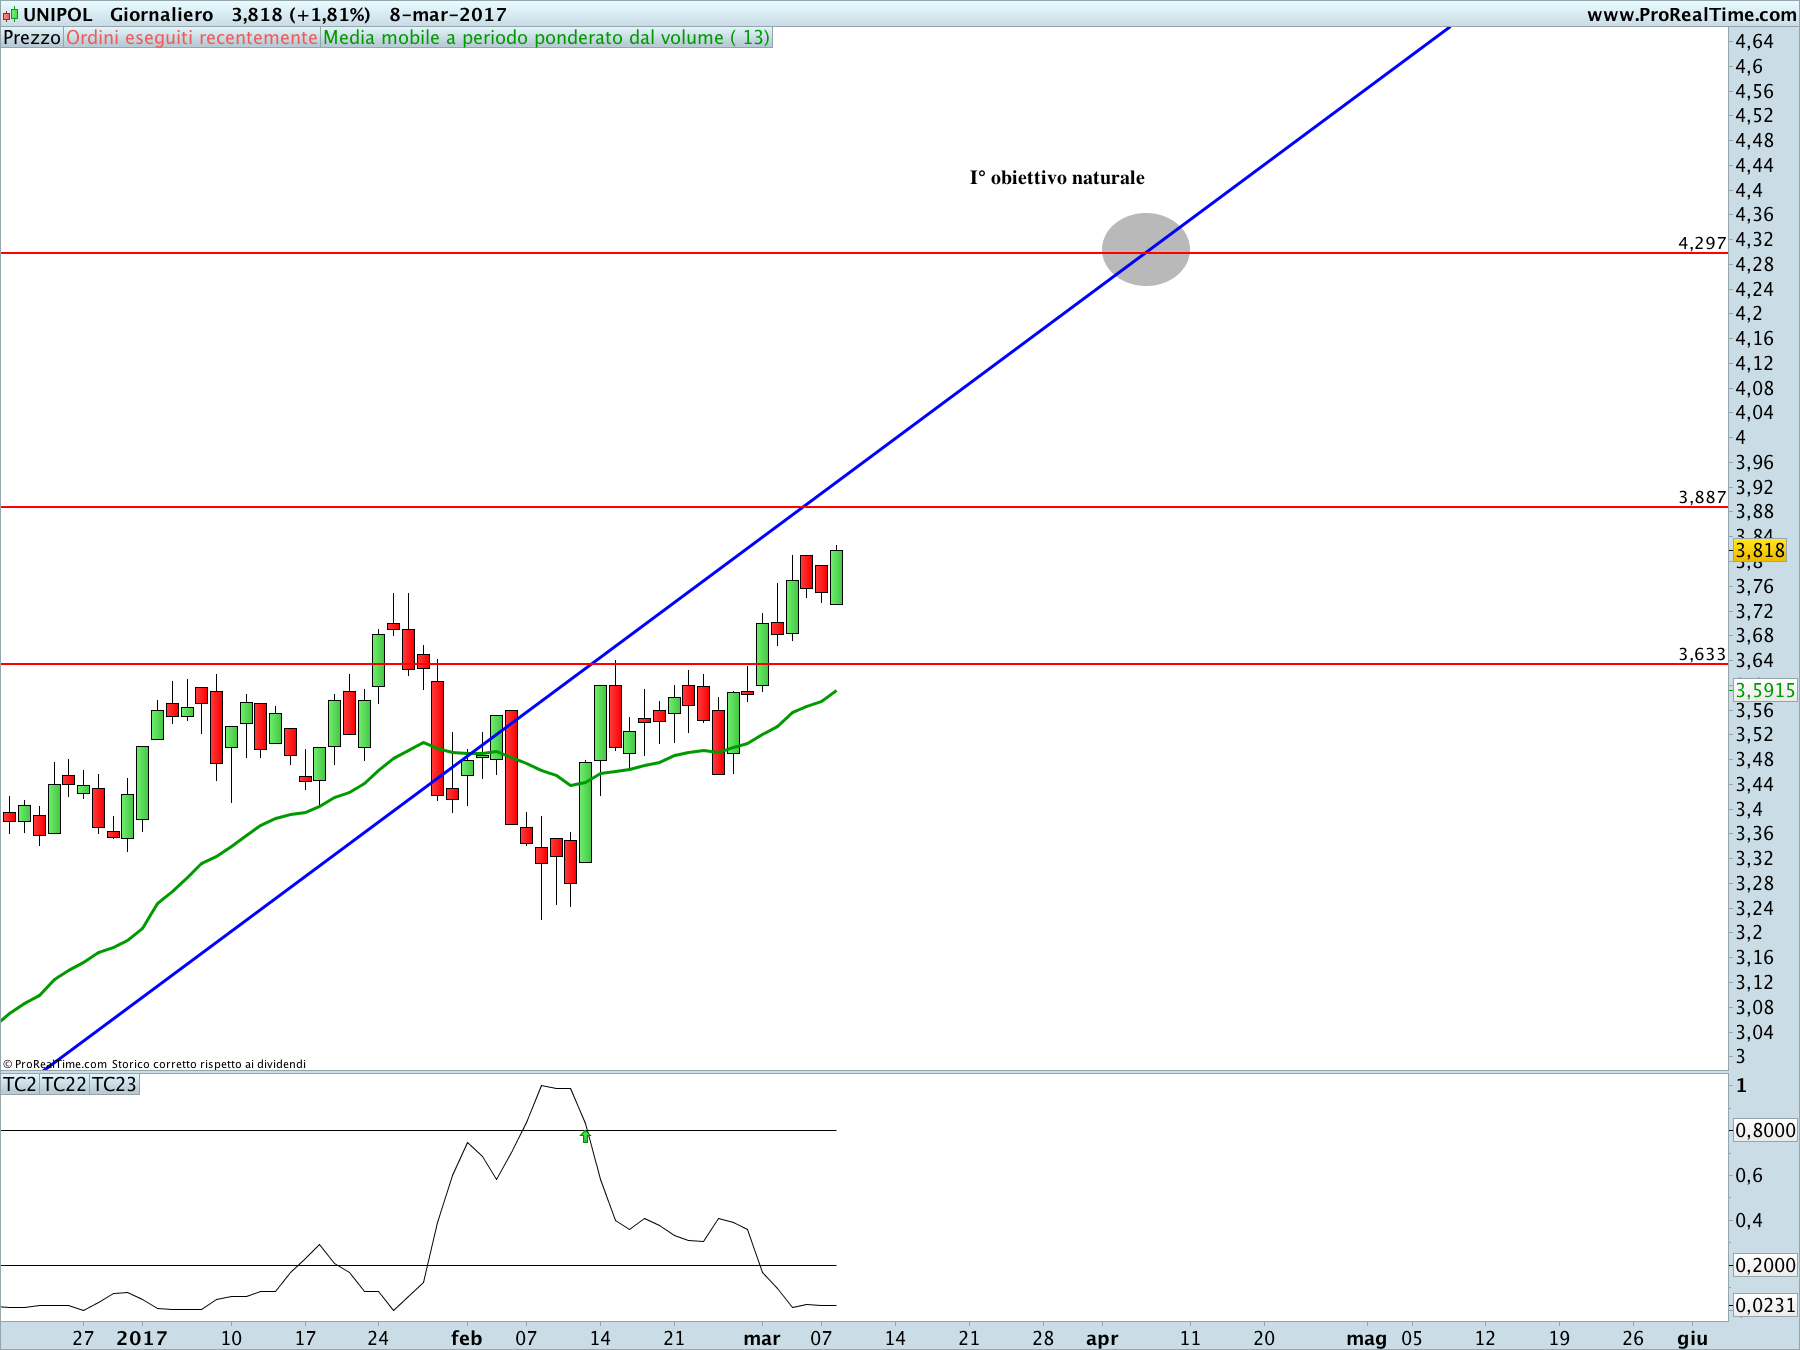Screen dimensions: 1800x1350
Task: Click the 4,64 price axis label
Action: (1754, 41)
